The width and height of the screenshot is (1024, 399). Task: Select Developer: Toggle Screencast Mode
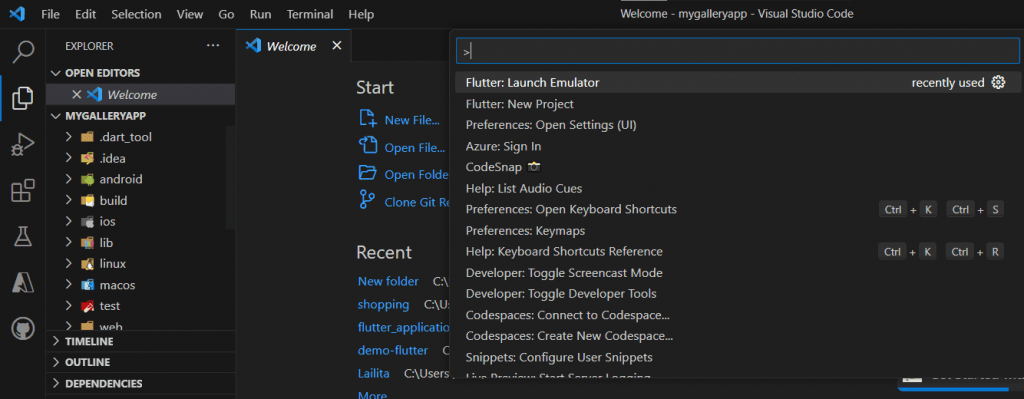coord(737,273)
